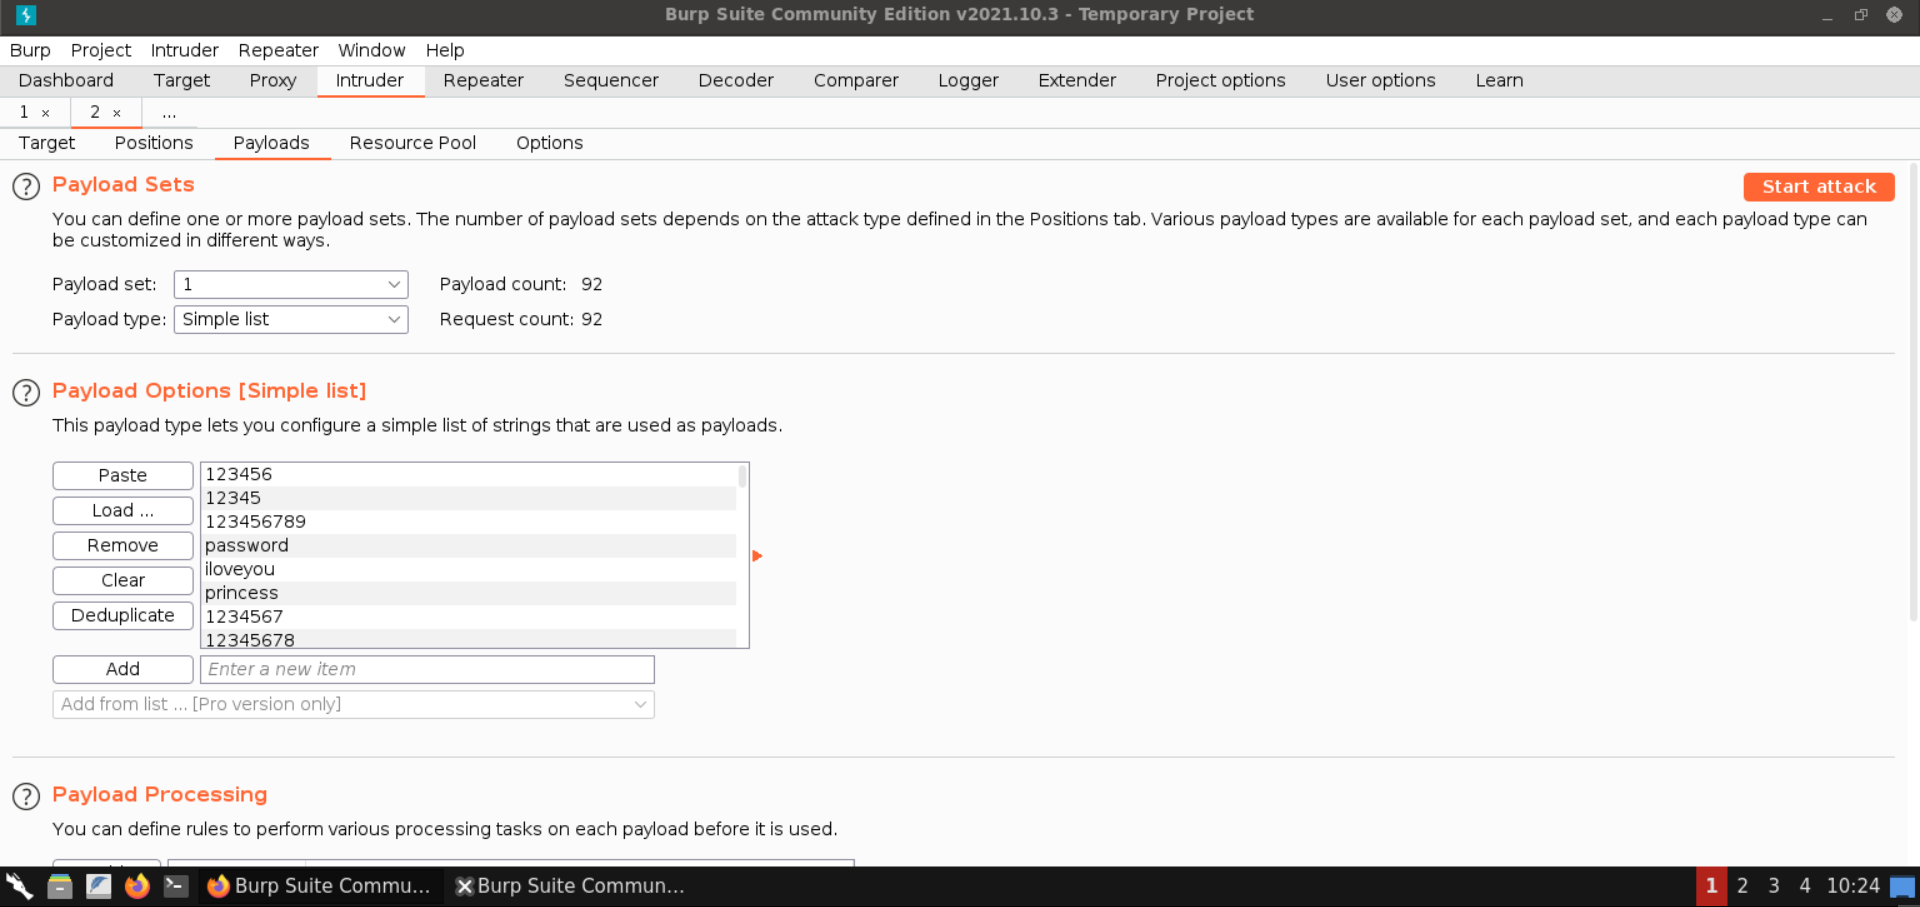
Task: Click the Payload Sets help question-mark icon
Action: [x=26, y=187]
